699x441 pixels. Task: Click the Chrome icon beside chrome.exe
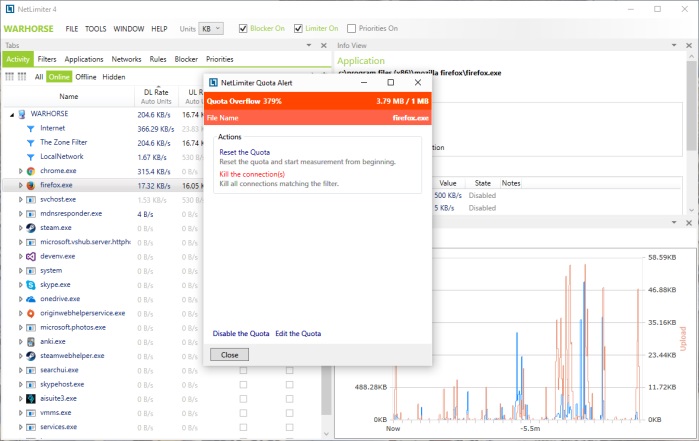(31, 171)
